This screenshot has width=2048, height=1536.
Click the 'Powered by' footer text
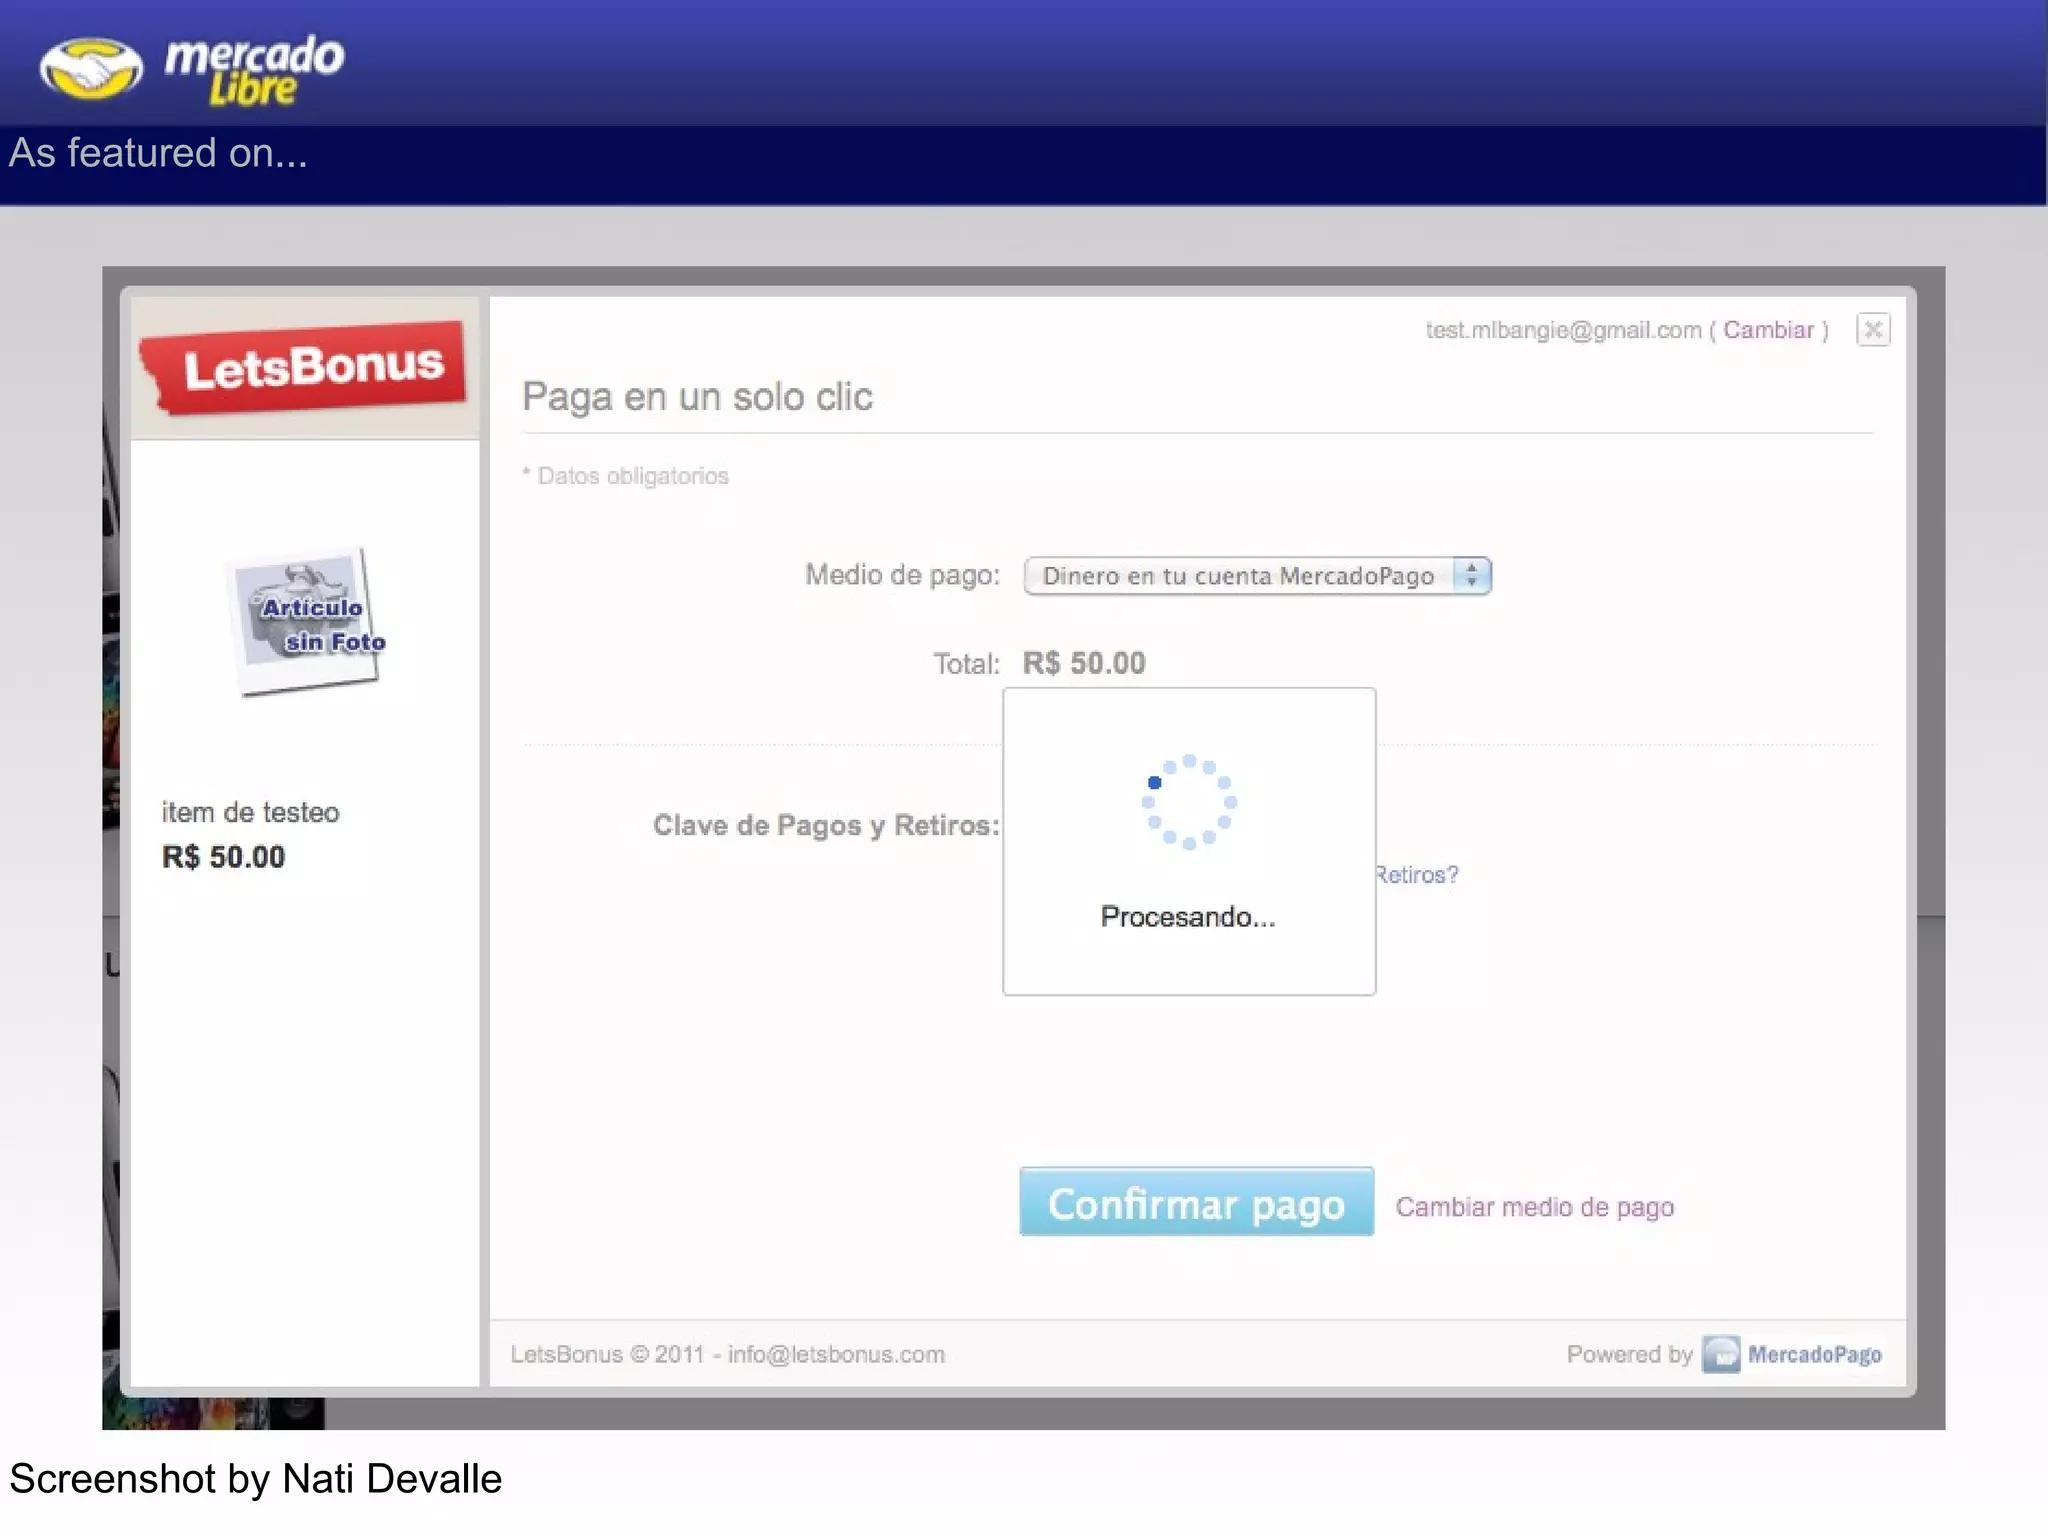(x=1629, y=1354)
